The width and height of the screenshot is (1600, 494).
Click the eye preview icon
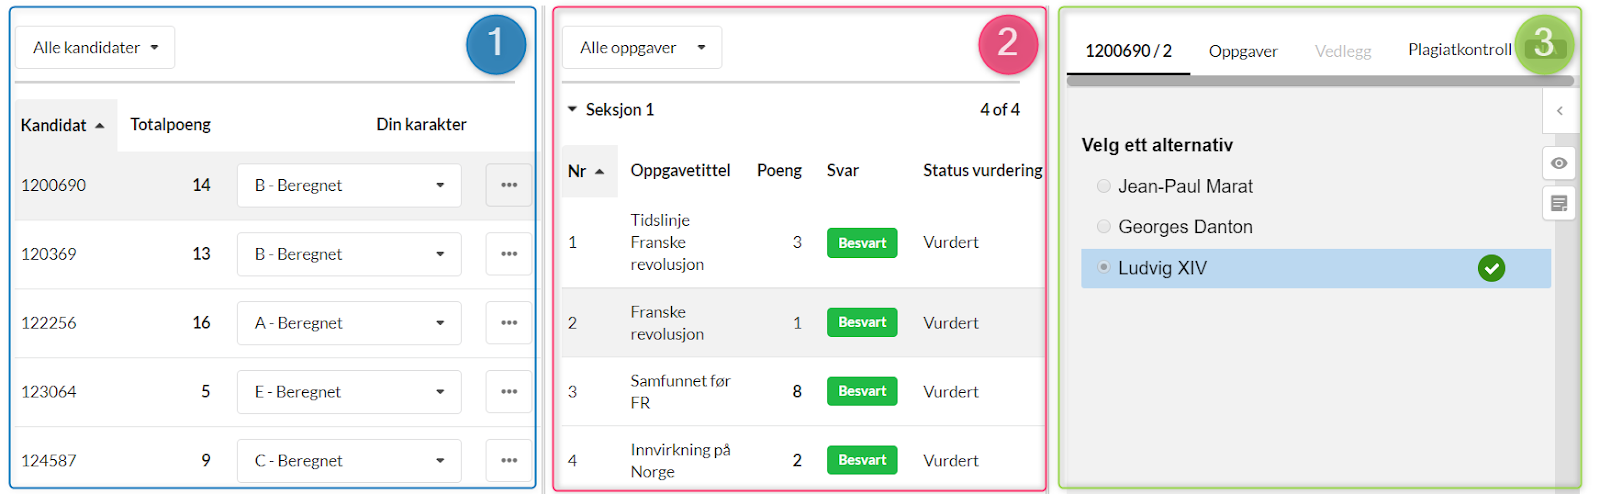(1559, 163)
